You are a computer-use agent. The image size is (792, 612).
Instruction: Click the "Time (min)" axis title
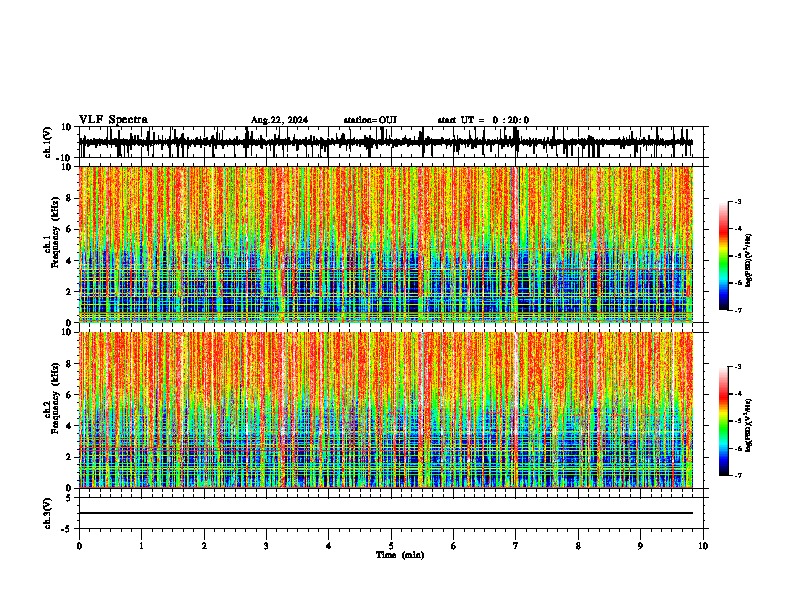[x=400, y=555]
